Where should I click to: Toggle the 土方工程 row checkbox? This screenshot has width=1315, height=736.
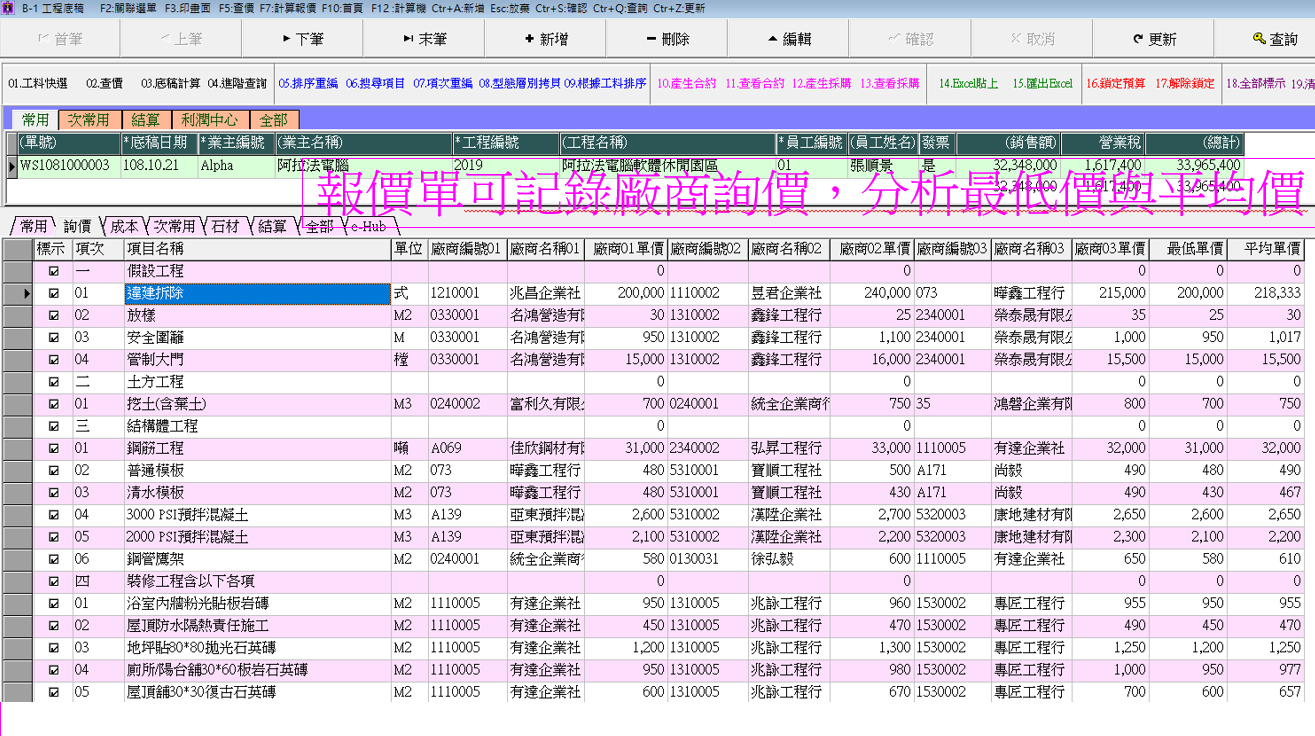coord(54,381)
